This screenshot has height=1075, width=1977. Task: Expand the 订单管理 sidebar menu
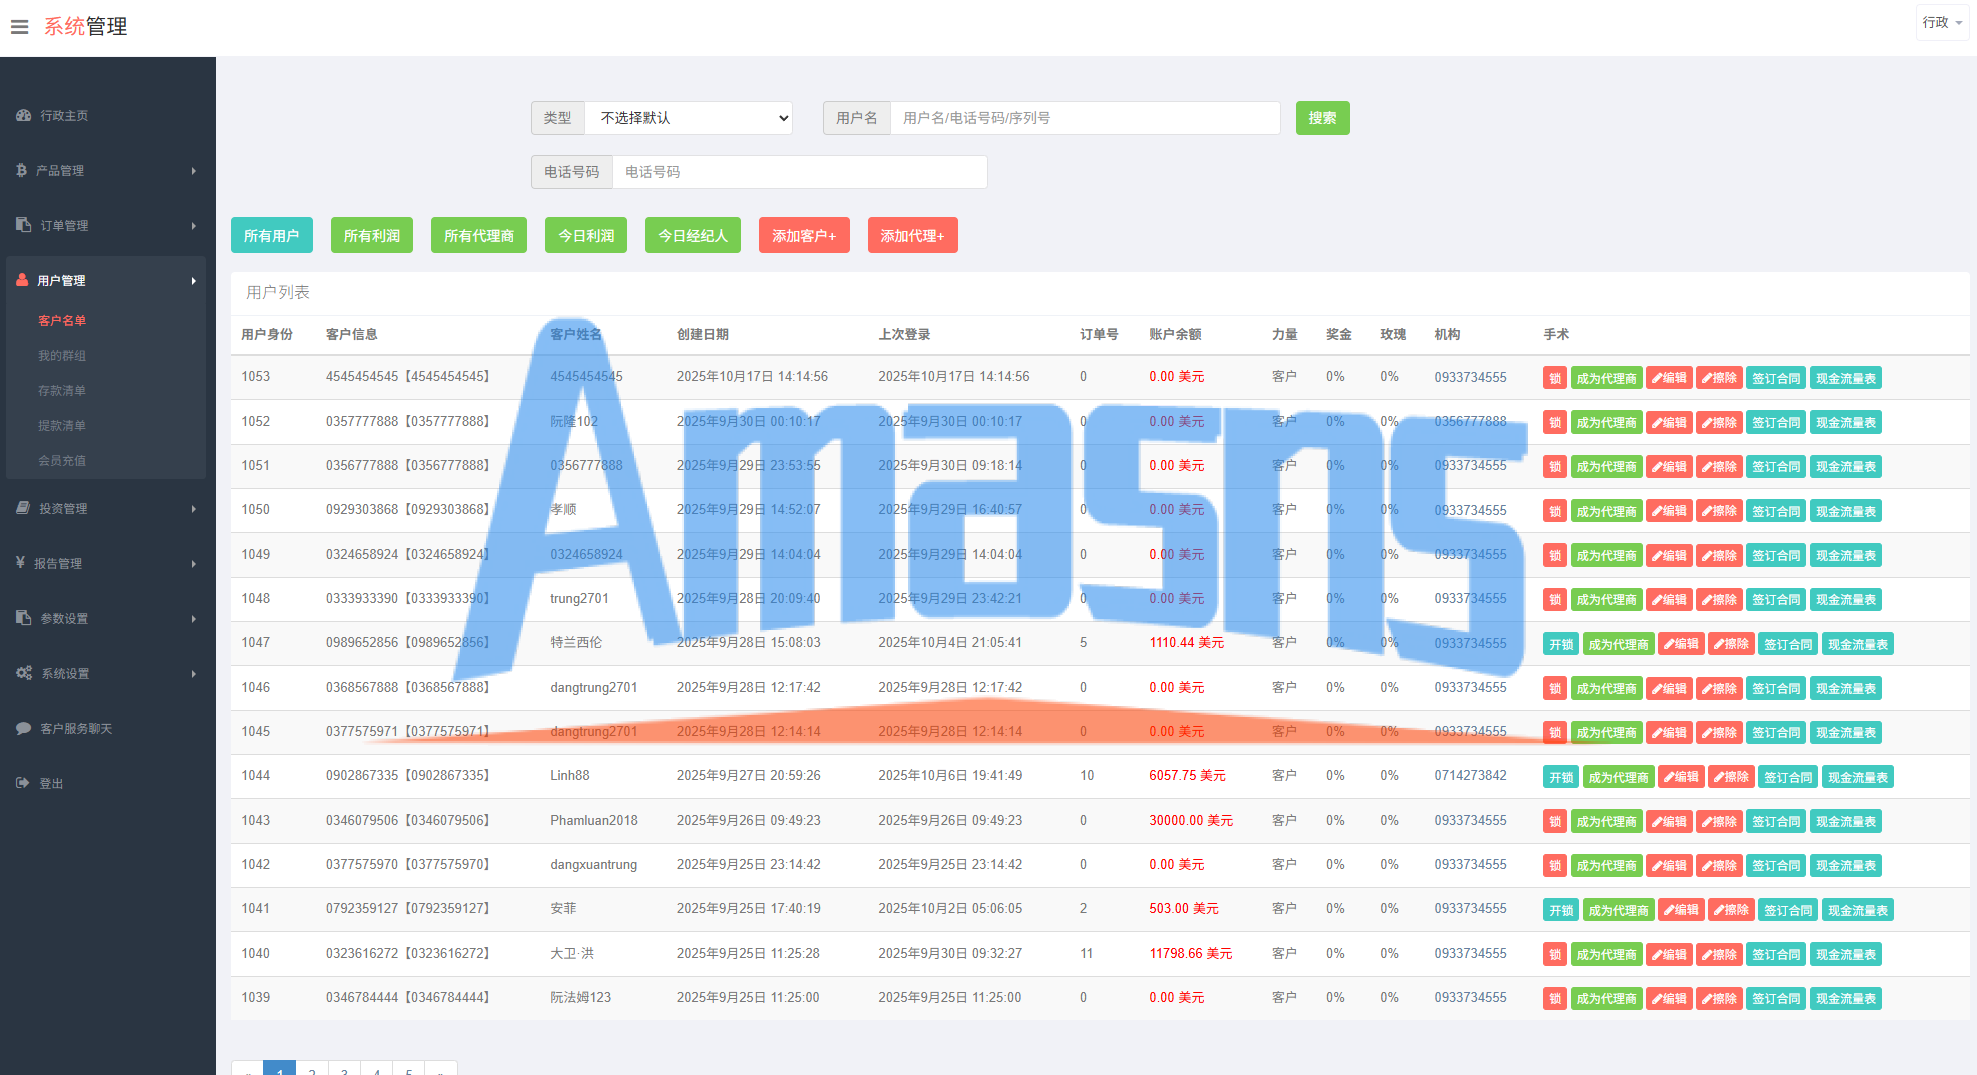(x=107, y=226)
